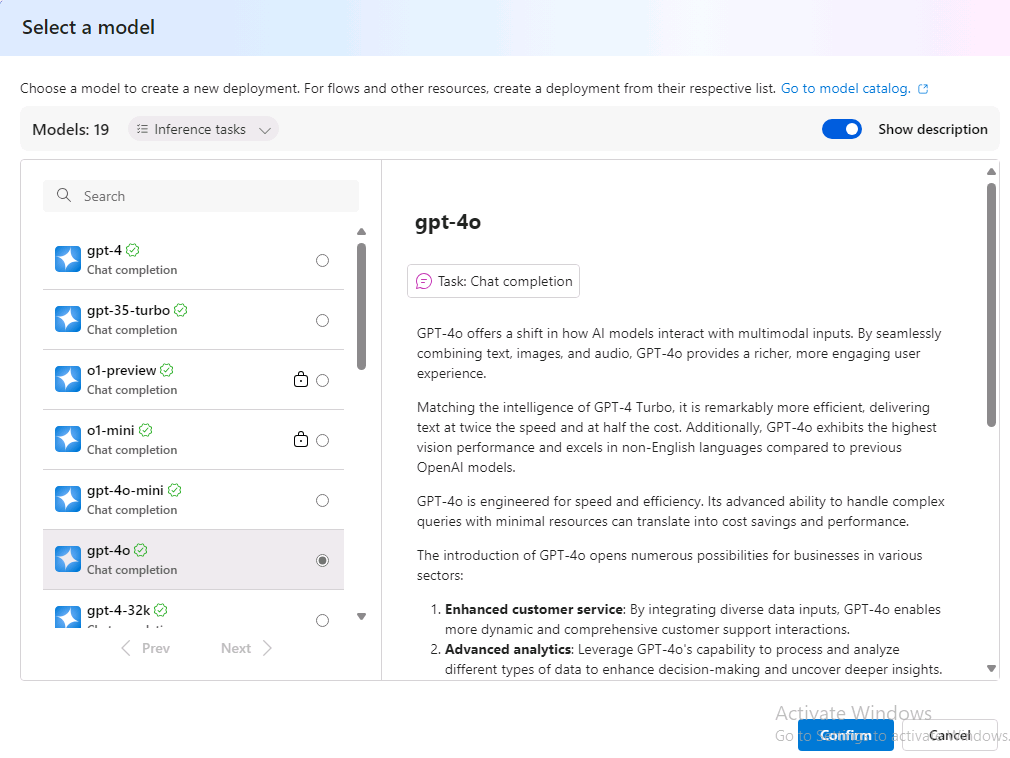Open the Inference tasks dropdown
The width and height of the screenshot is (1010, 758).
204,129
